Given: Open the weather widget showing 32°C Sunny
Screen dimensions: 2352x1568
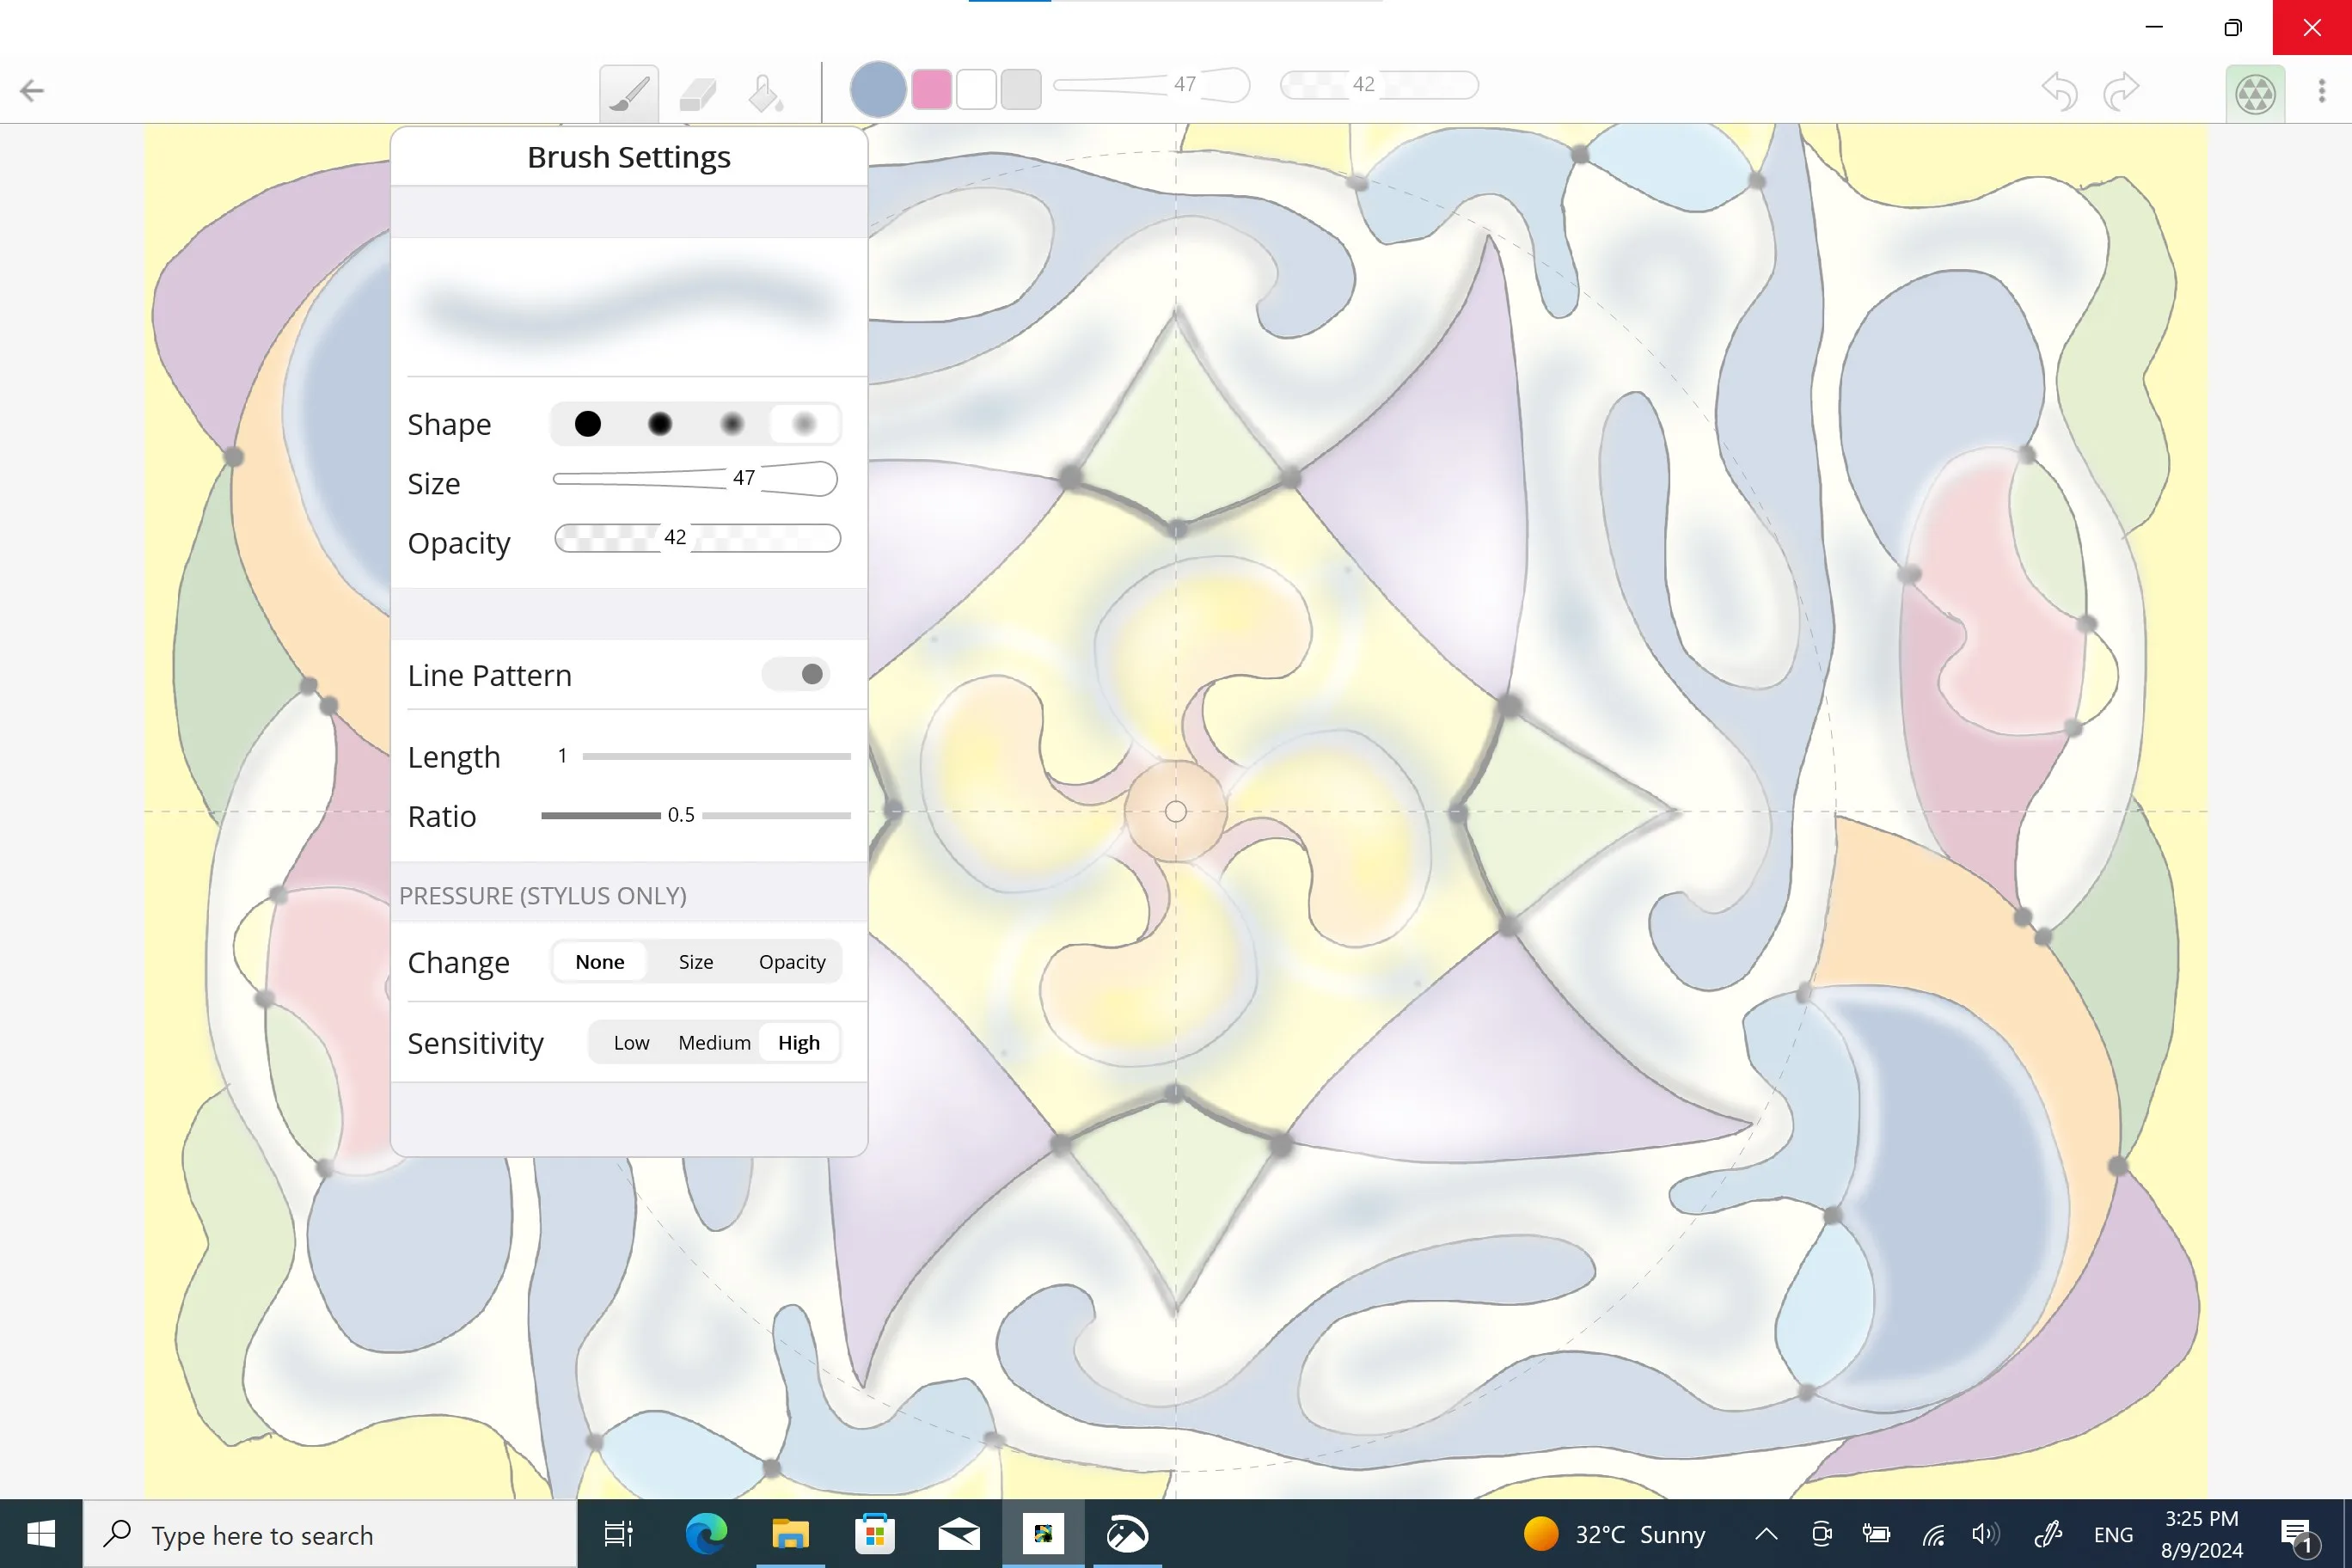Looking at the screenshot, I should pos(1615,1534).
